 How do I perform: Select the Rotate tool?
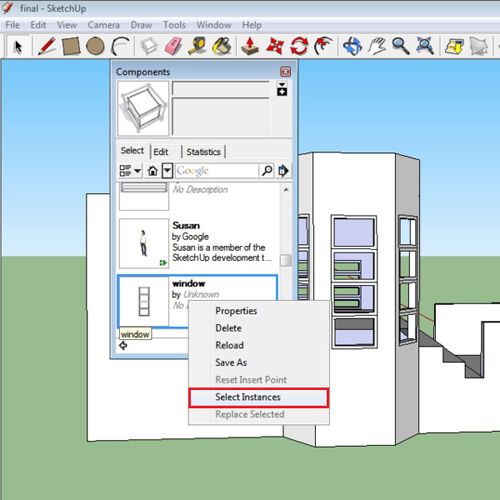(299, 46)
